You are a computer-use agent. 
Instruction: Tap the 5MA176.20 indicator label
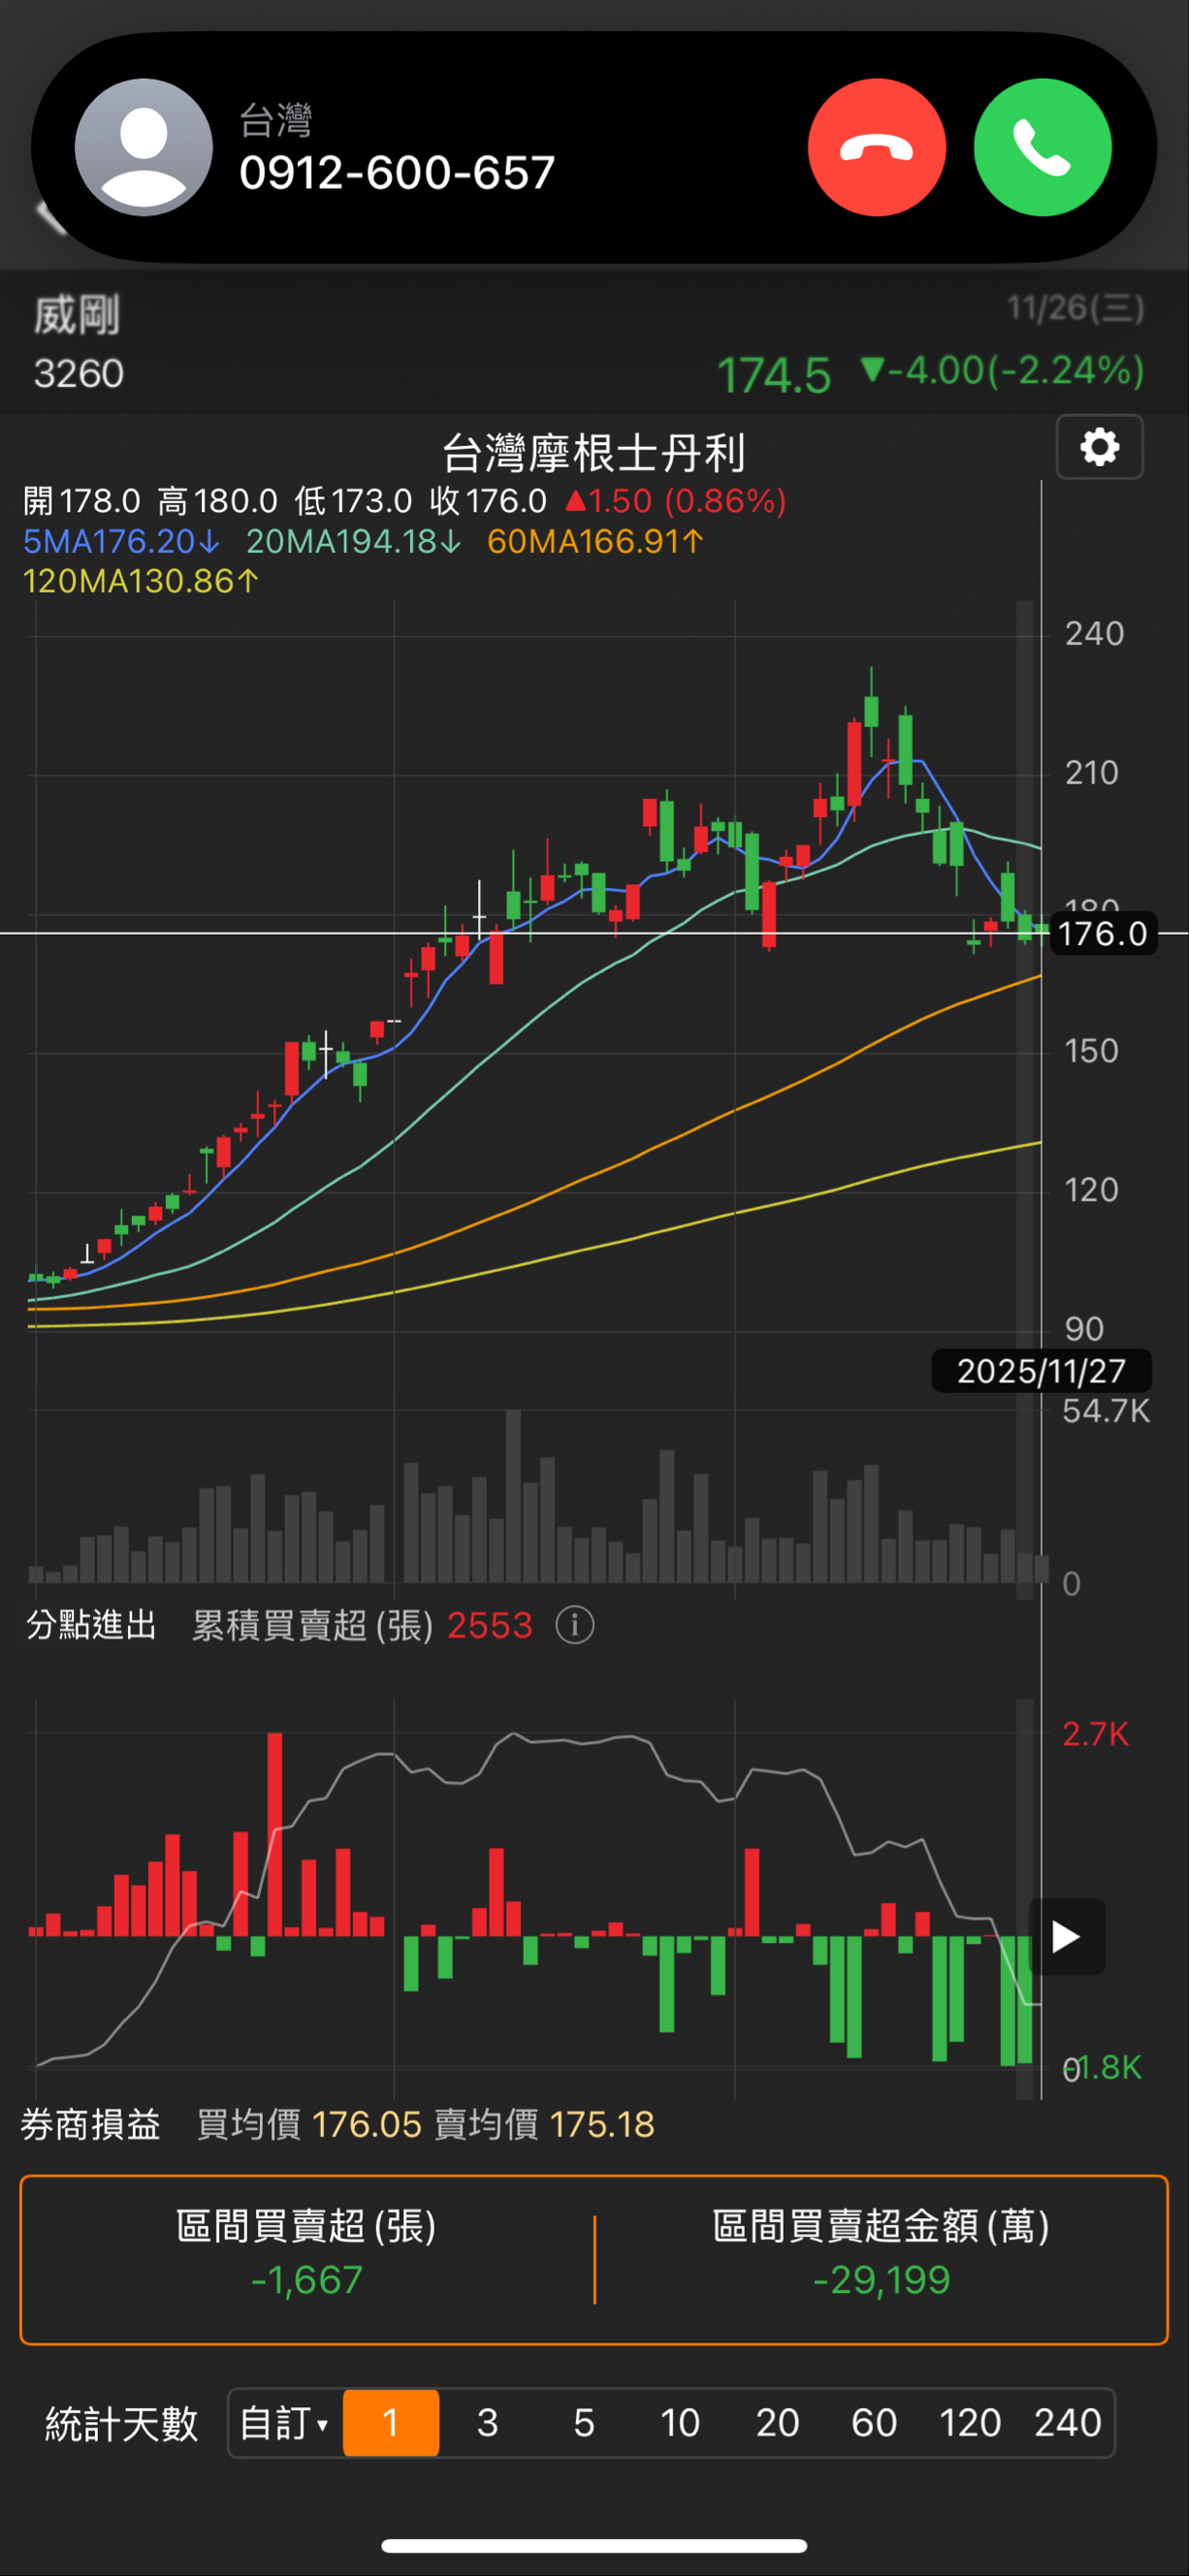pos(121,541)
